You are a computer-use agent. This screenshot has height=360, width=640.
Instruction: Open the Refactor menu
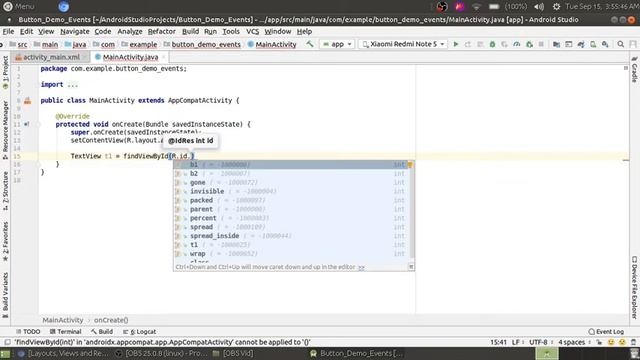[x=162, y=31]
